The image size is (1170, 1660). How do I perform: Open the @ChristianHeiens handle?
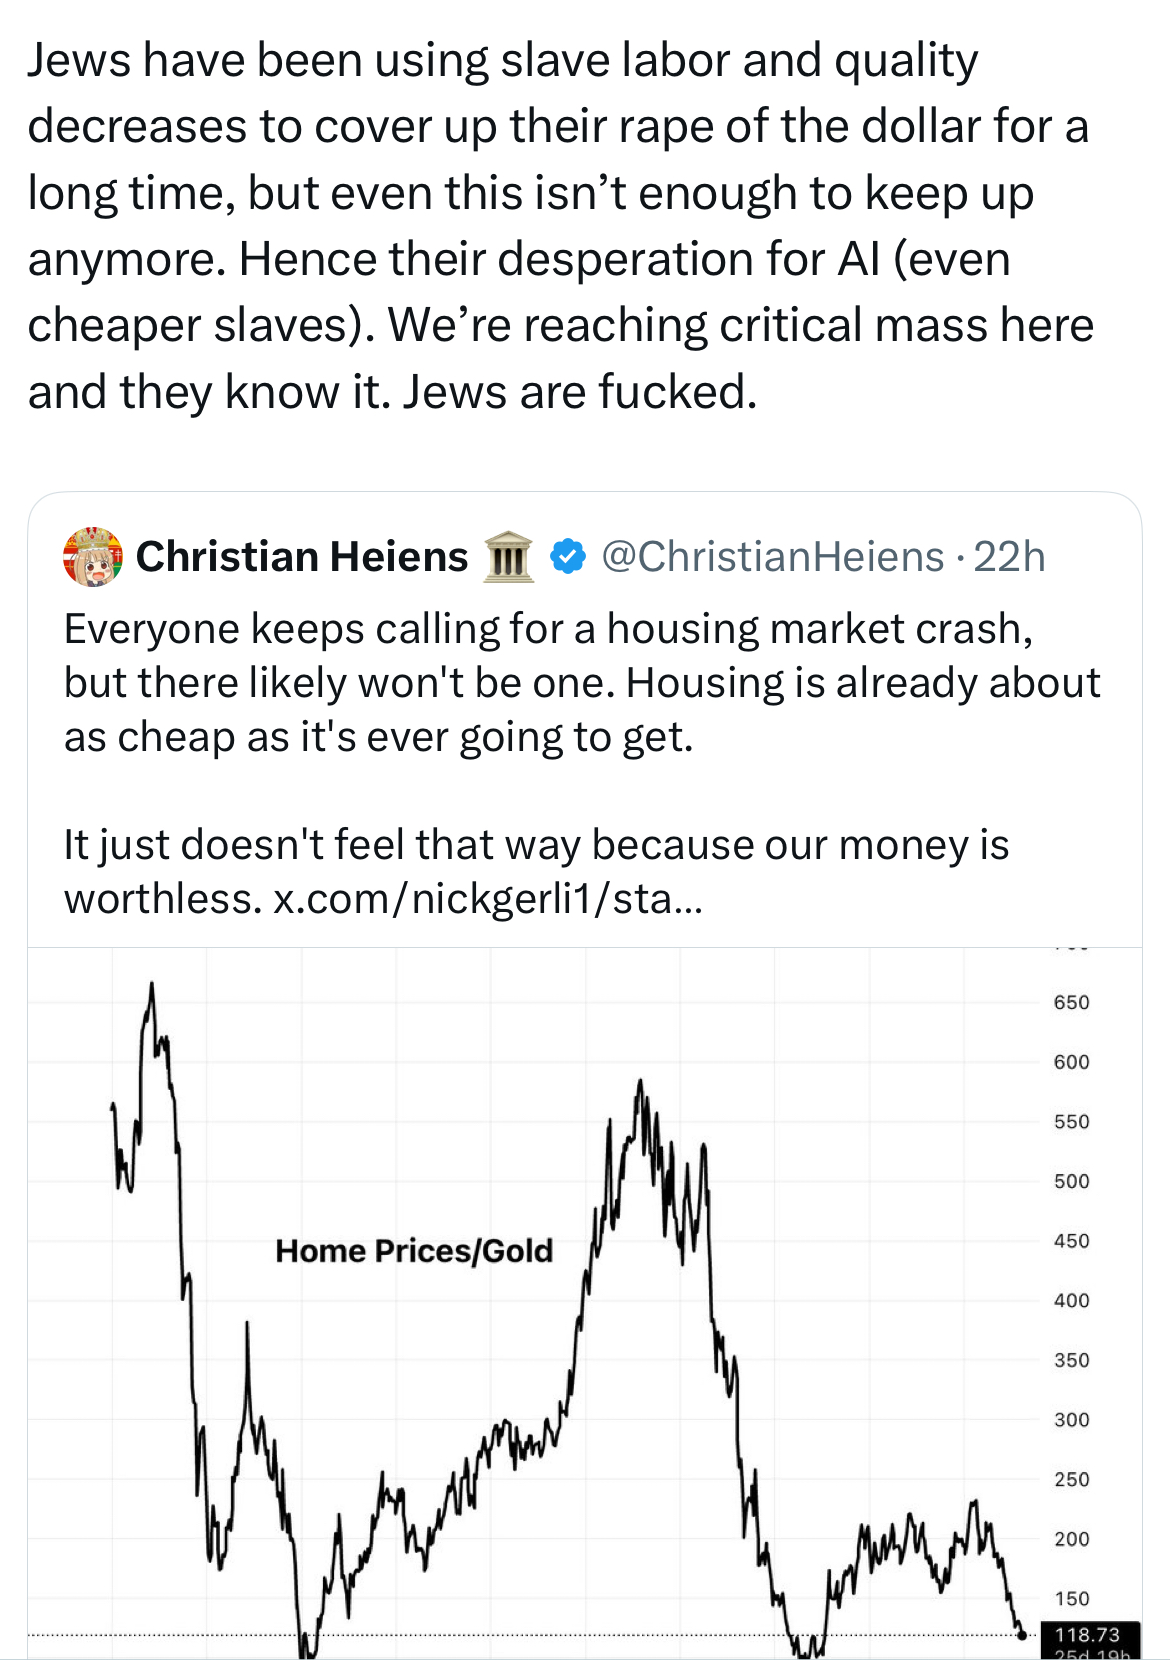[772, 557]
